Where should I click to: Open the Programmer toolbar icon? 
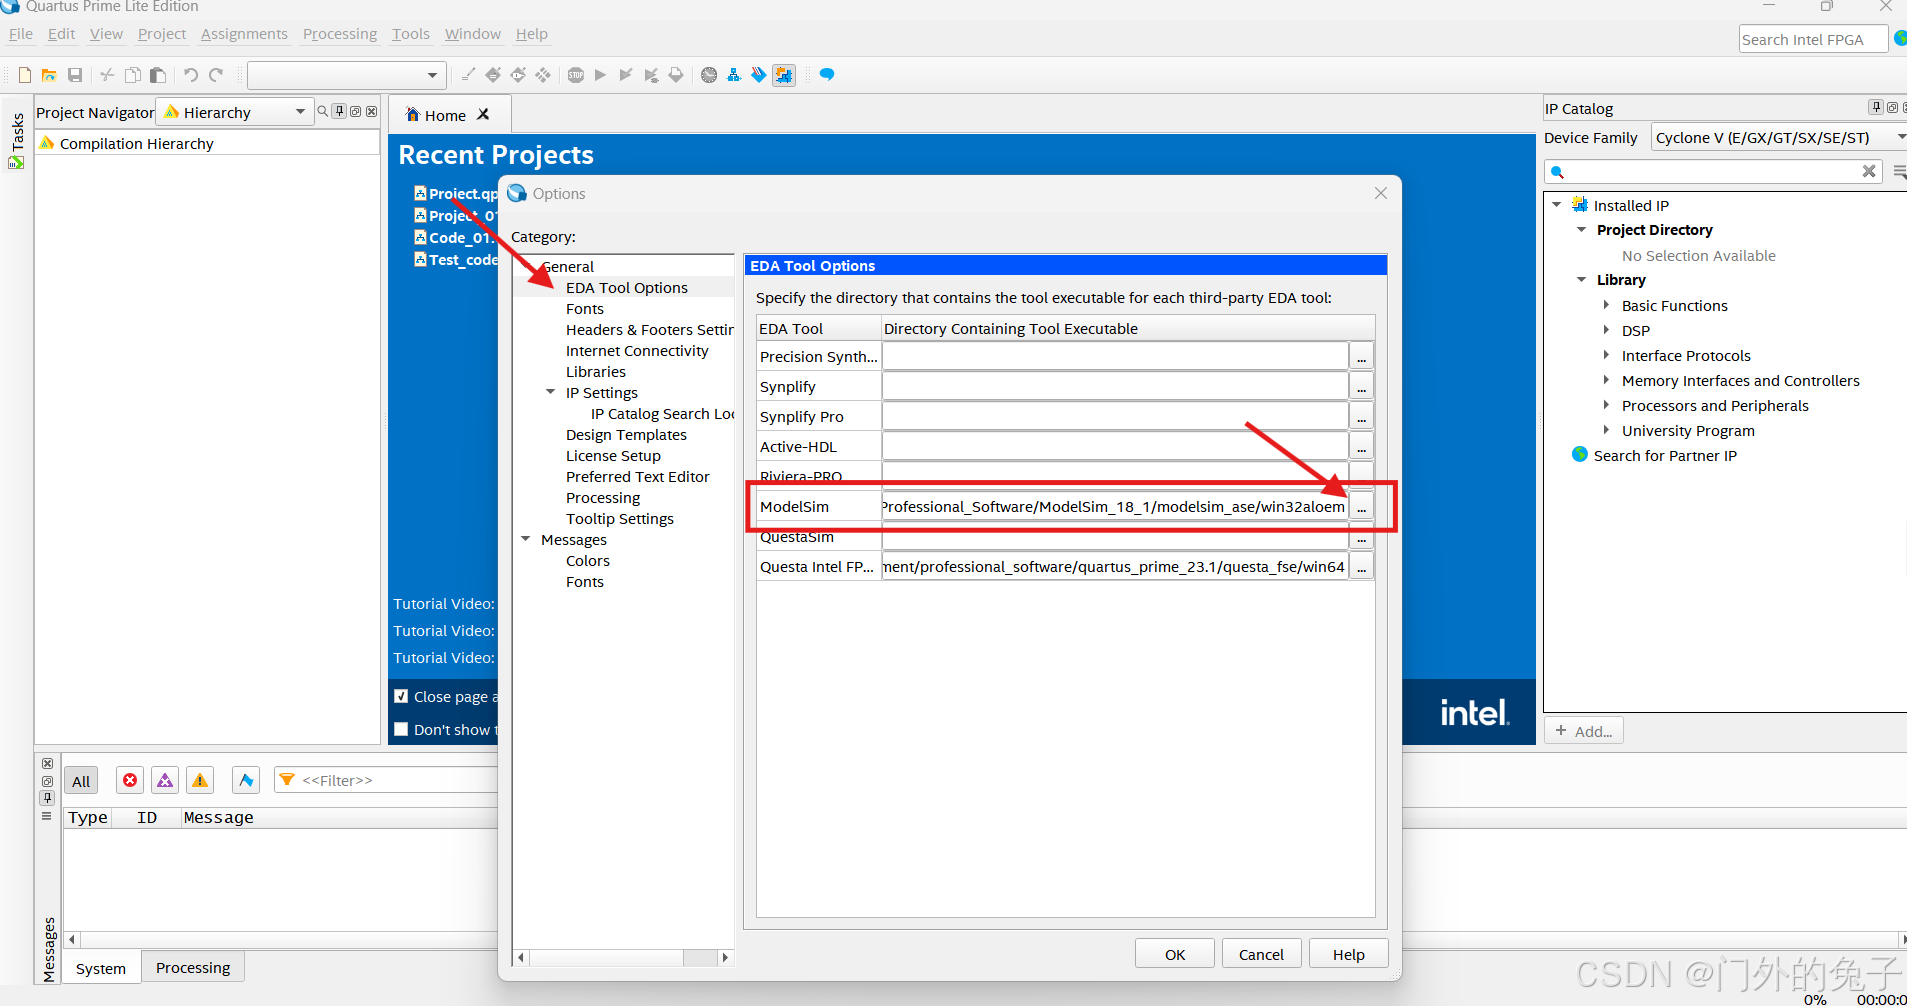pos(759,75)
